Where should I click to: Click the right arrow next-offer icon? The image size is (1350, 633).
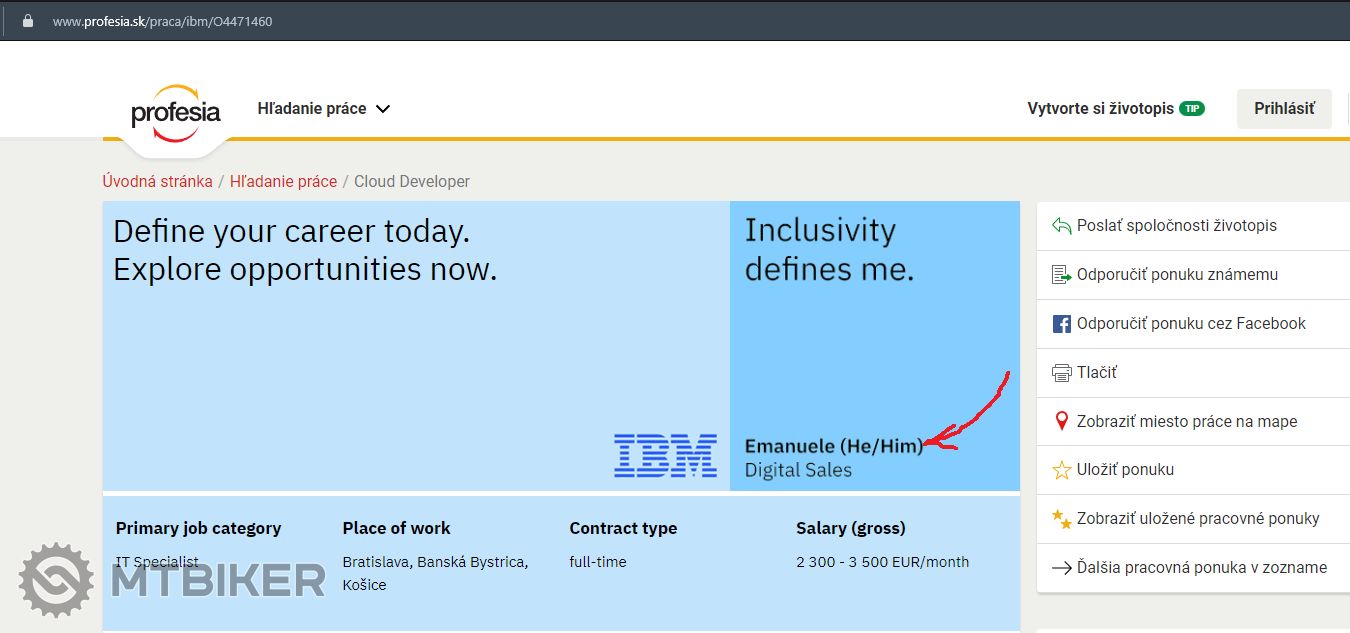(x=1061, y=568)
